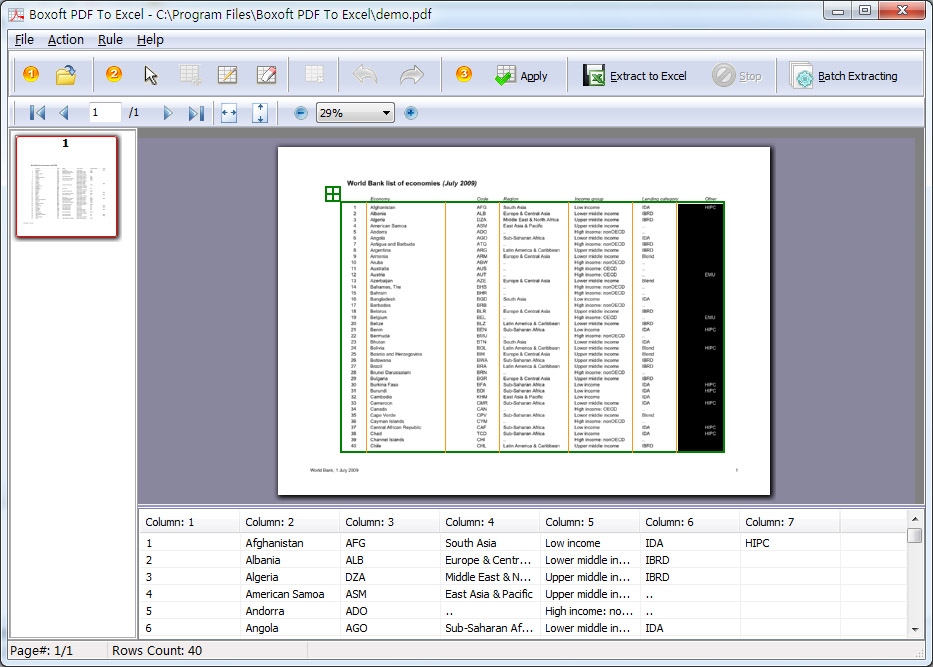This screenshot has width=933, height=667.
Task: Click the step 2 orange badge
Action: 114,74
